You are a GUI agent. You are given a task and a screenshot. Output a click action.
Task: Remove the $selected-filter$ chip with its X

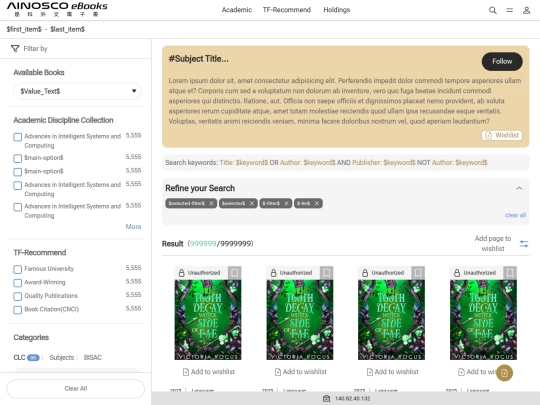[211, 203]
